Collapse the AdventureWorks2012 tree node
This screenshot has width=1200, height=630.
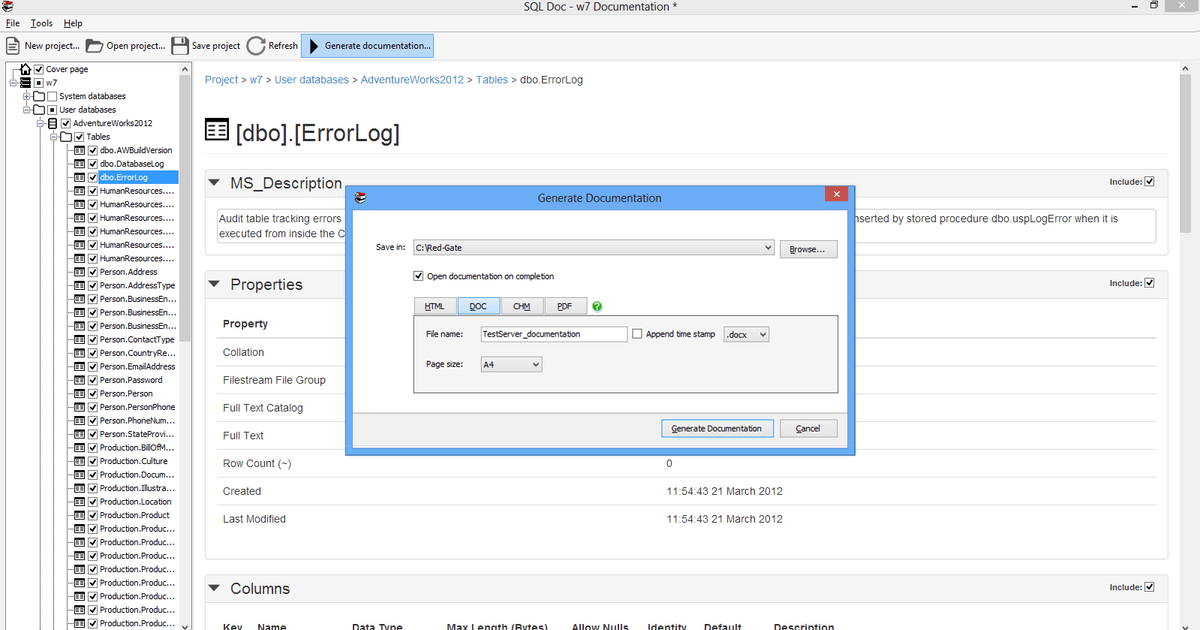(39, 123)
